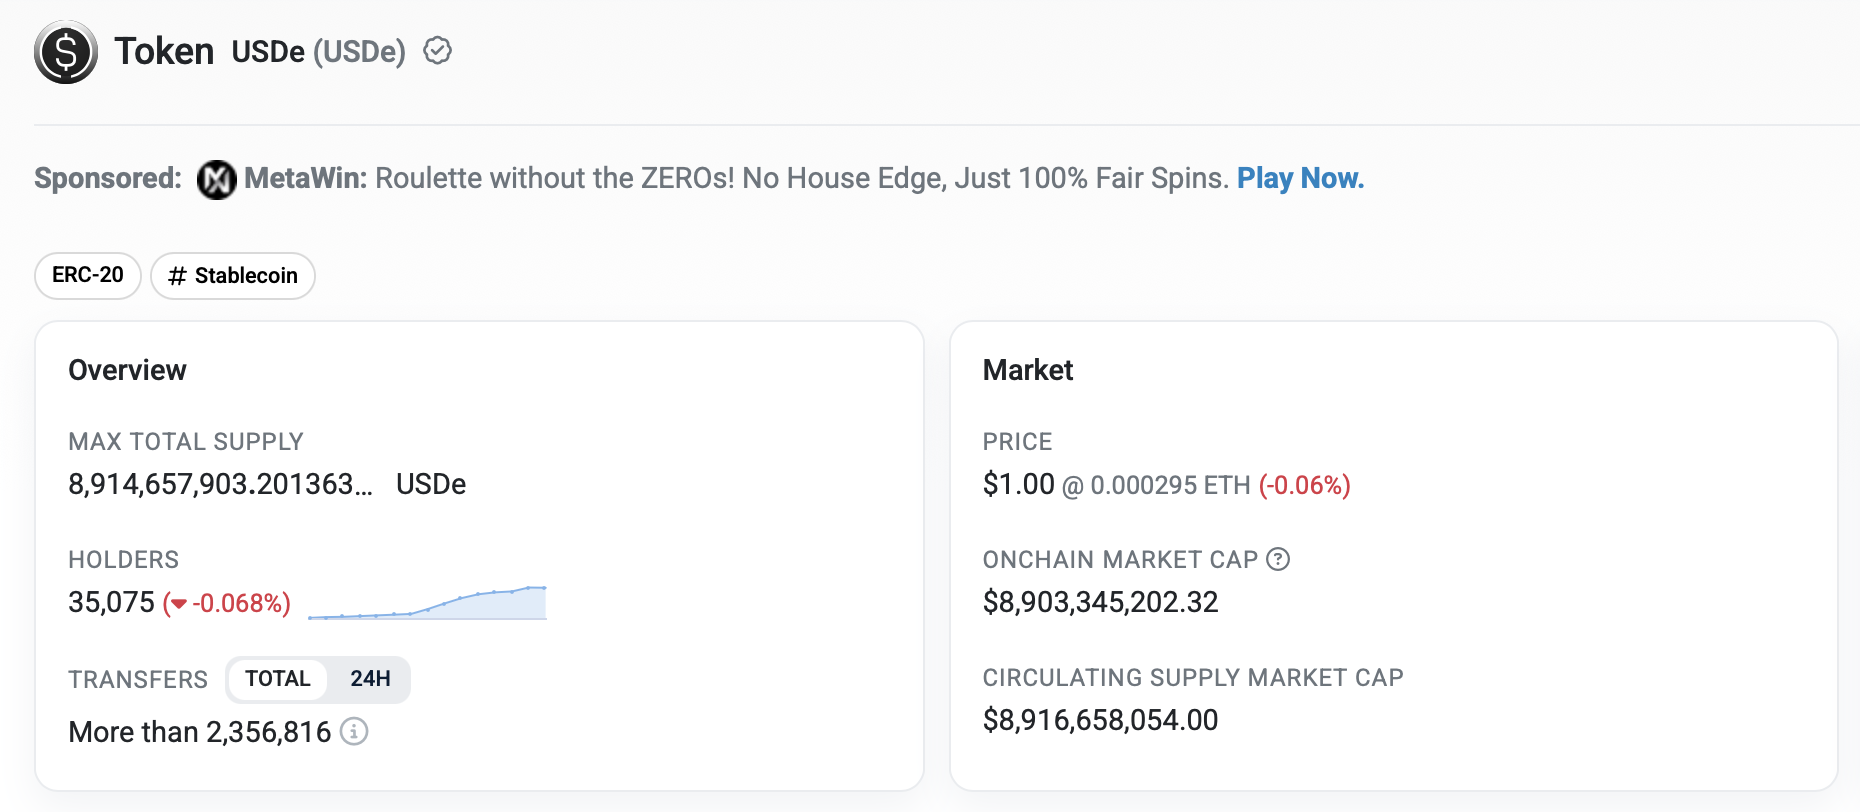Switch transfers view to 24H
The width and height of the screenshot is (1860, 812).
click(370, 679)
